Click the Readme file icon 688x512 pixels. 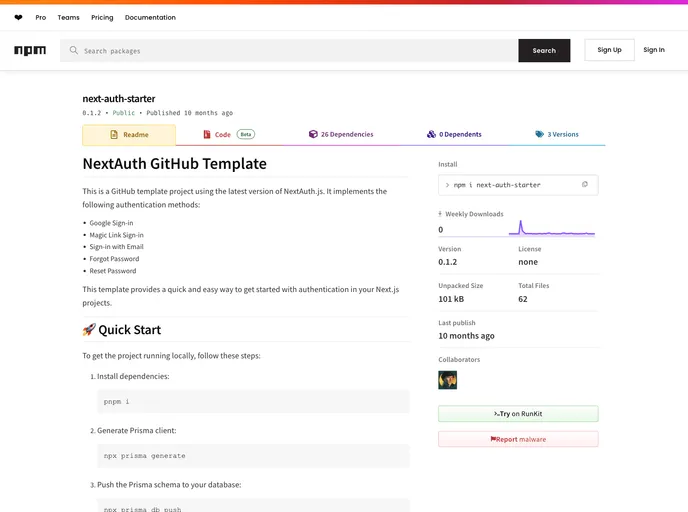[x=114, y=134]
